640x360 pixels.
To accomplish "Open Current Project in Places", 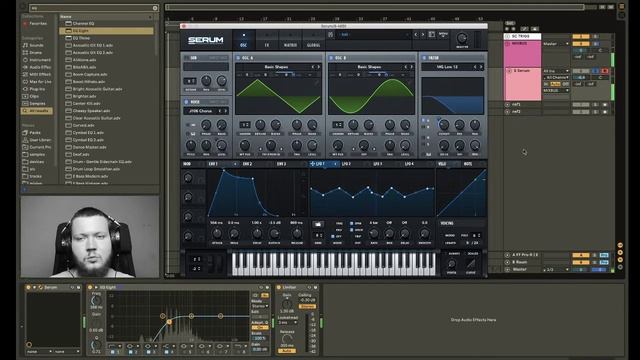I will pyautogui.click(x=36, y=147).
